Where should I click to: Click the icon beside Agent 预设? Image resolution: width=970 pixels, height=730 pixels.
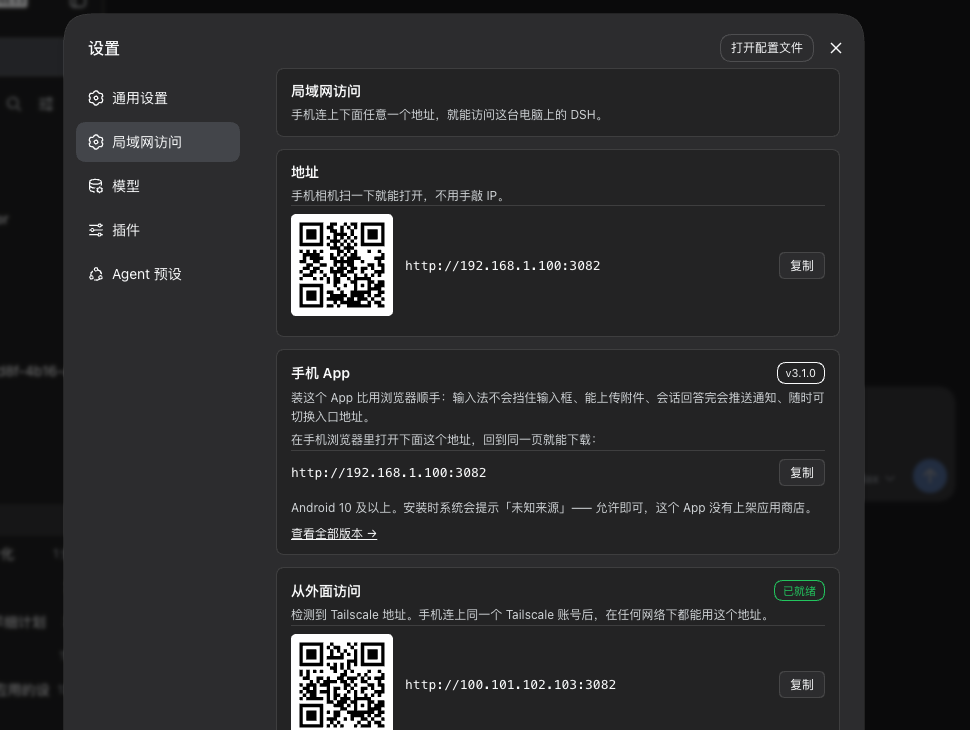coord(96,274)
